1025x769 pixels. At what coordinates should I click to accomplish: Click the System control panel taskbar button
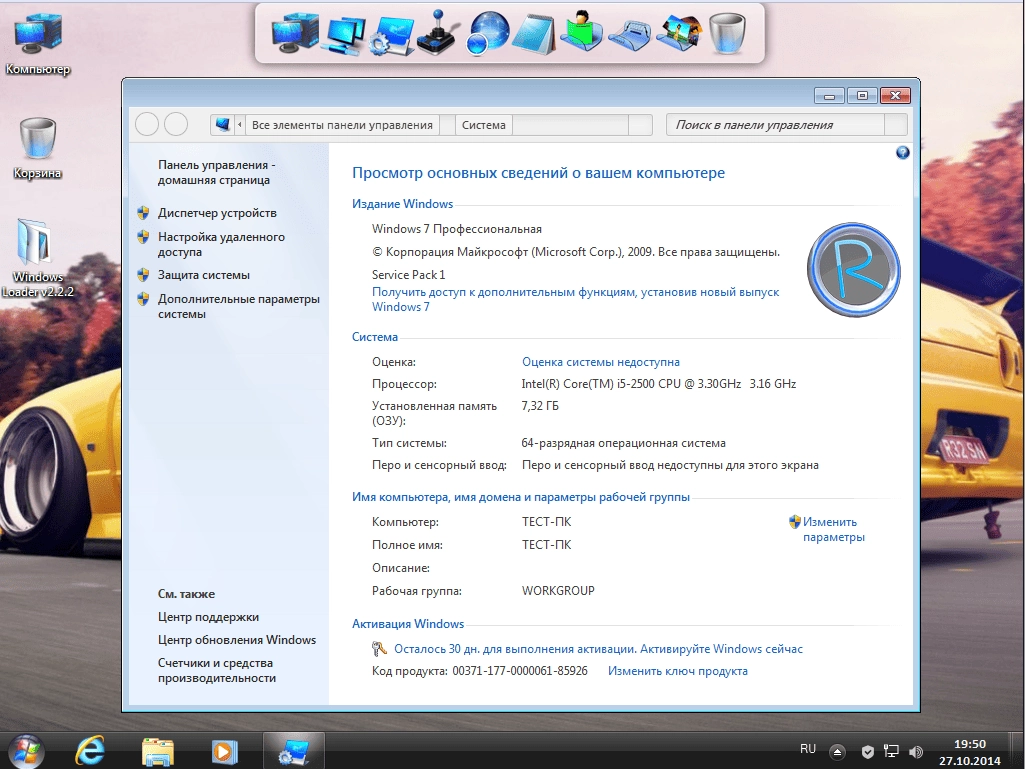click(294, 751)
